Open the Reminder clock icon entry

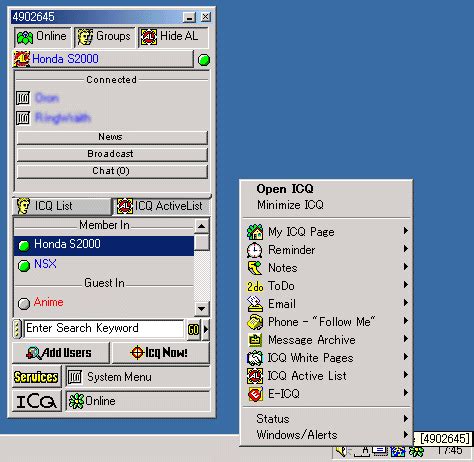[255, 250]
